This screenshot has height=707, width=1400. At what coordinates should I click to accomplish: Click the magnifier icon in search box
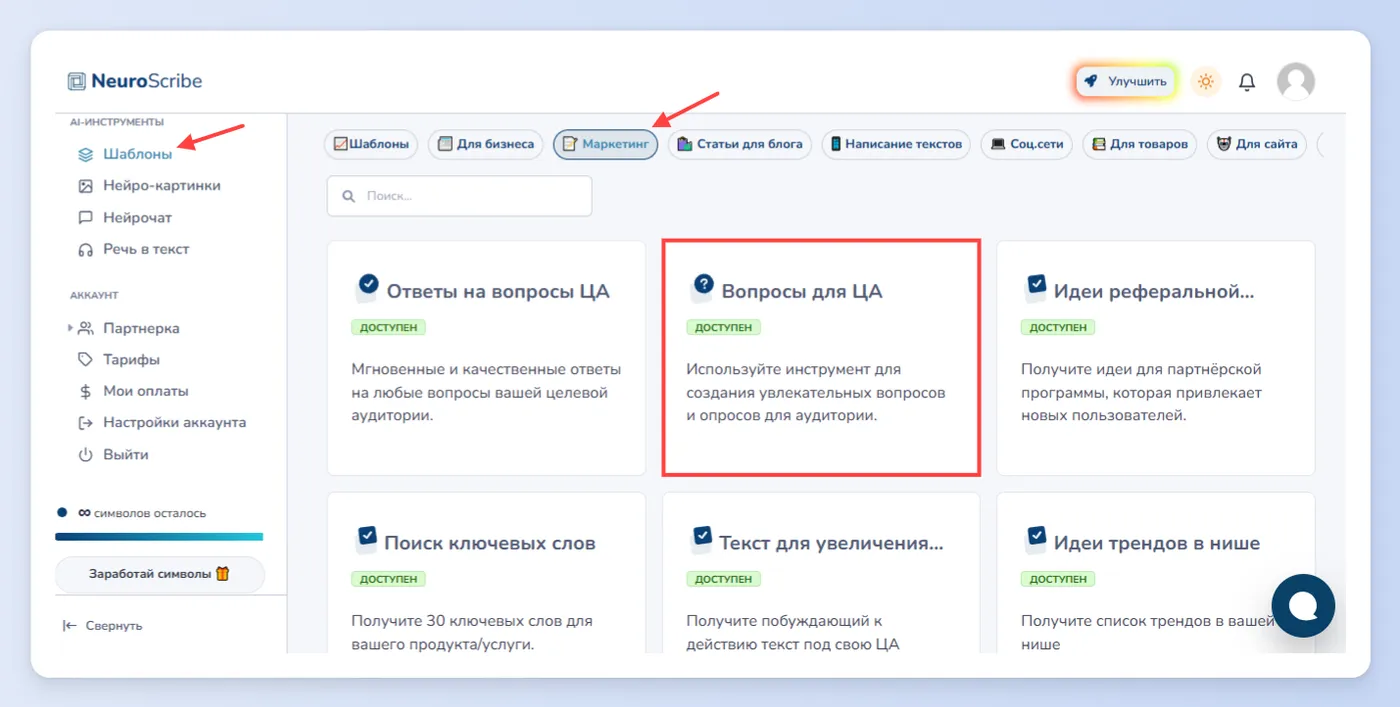(349, 196)
